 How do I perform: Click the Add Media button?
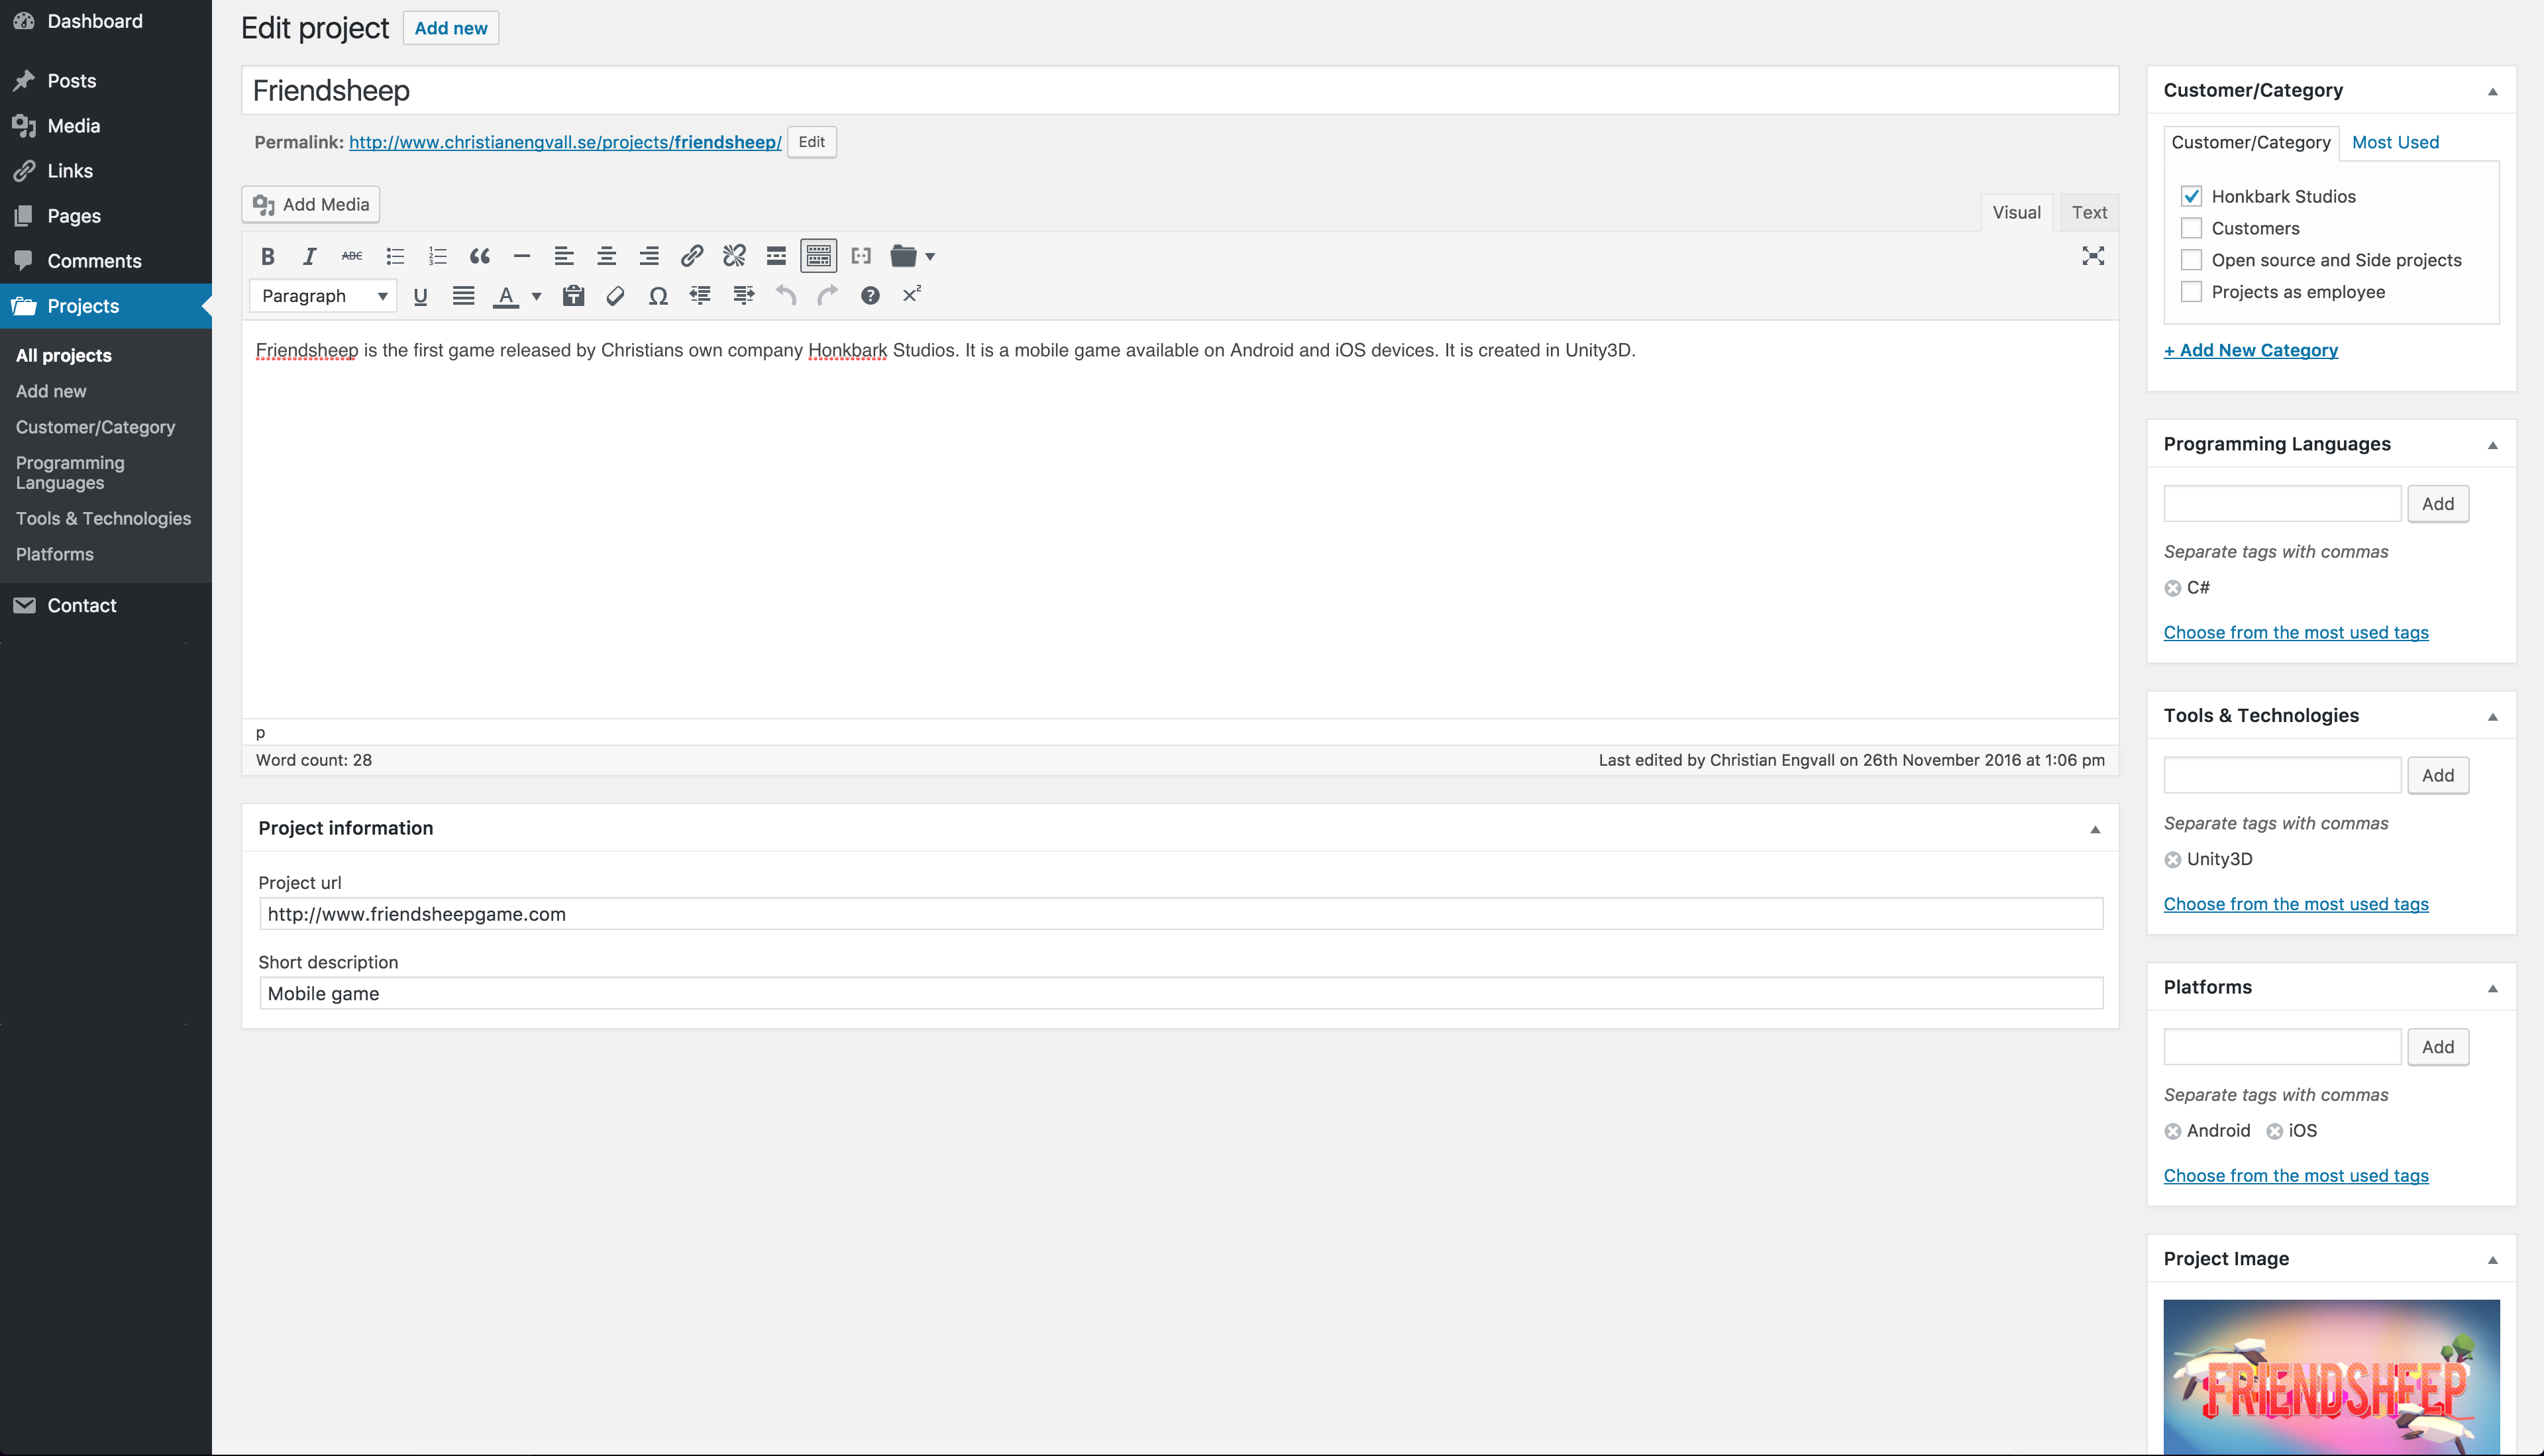(311, 204)
